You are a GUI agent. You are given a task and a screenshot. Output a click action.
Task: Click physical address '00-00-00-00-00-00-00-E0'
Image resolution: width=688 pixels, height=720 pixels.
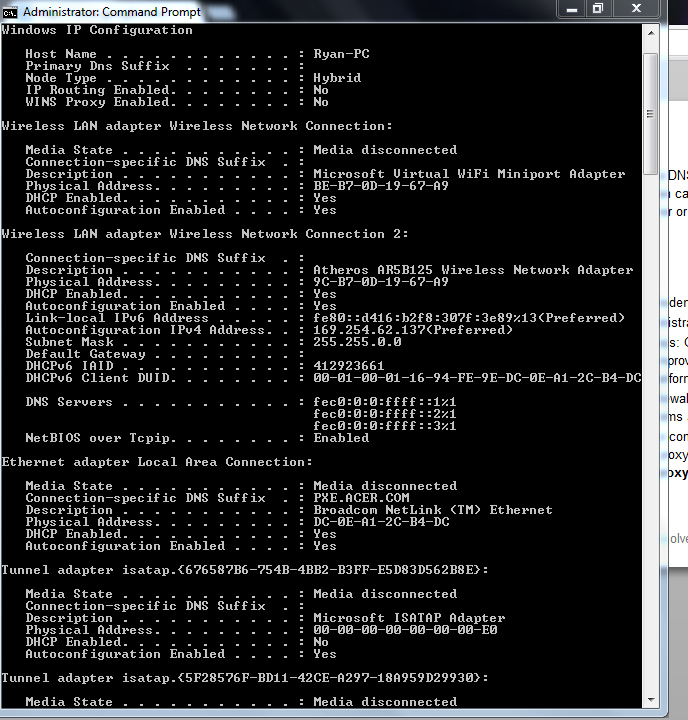[405, 630]
